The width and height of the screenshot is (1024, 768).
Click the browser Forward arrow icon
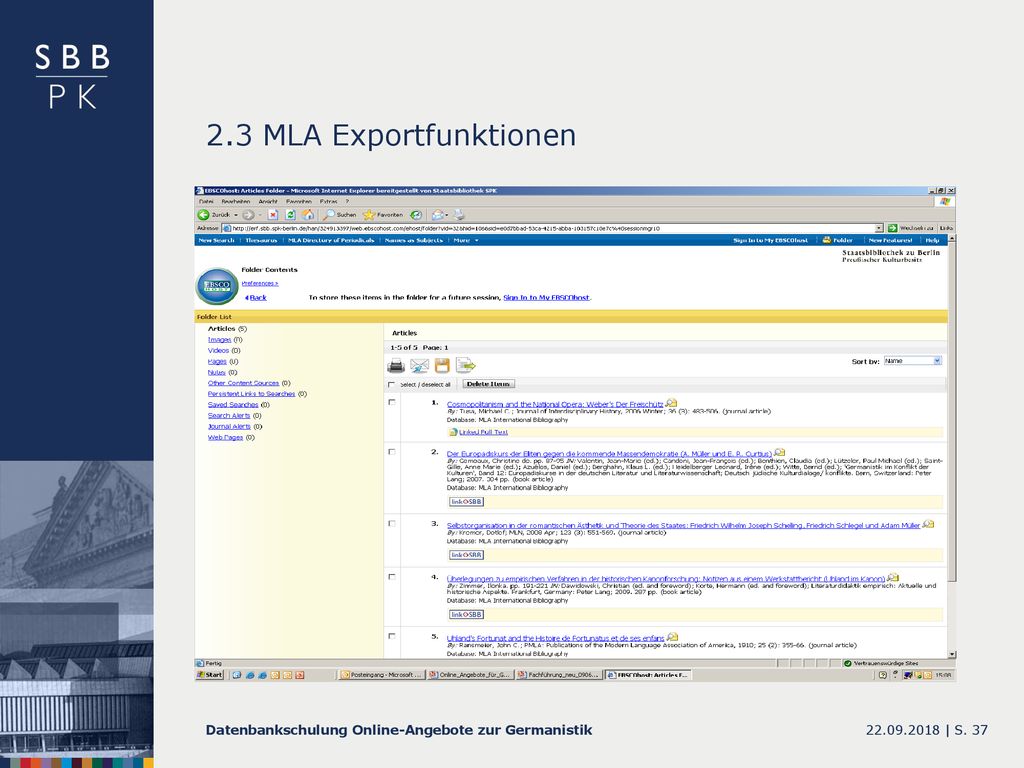coord(248,215)
